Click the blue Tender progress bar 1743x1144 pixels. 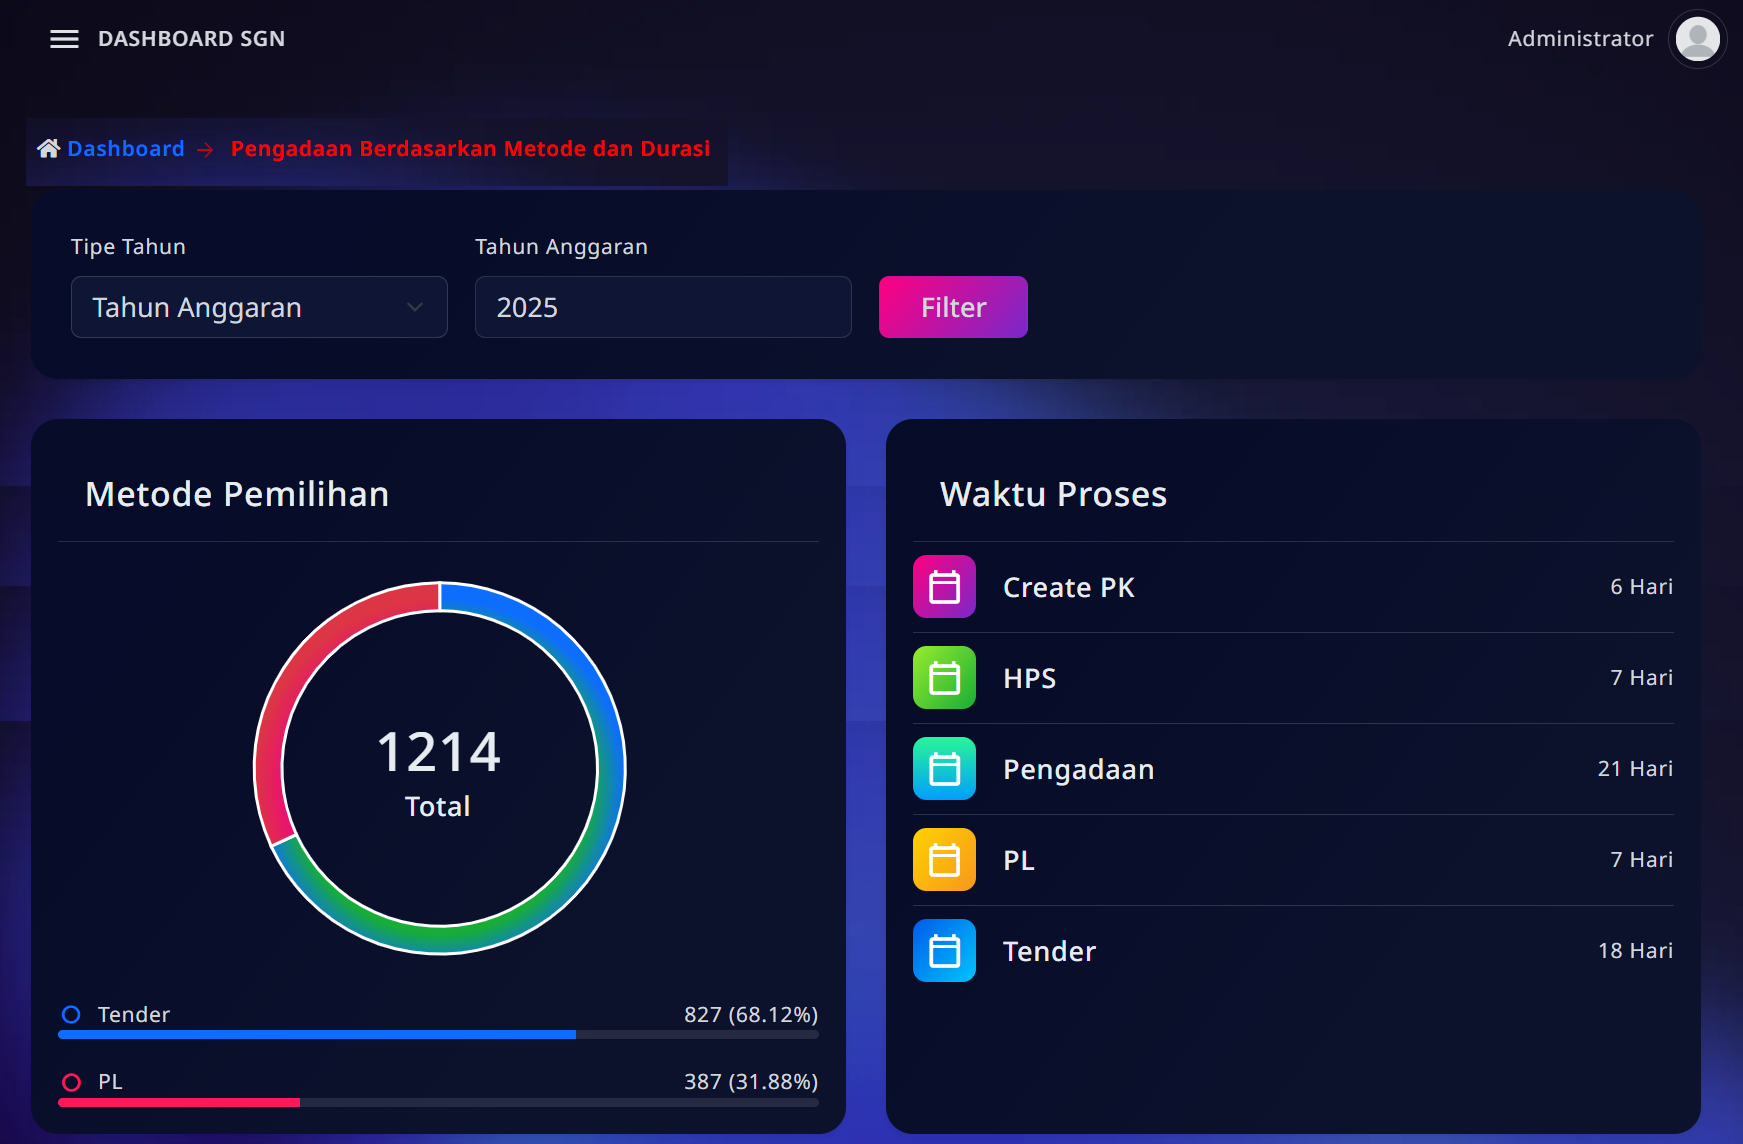coord(317,1035)
